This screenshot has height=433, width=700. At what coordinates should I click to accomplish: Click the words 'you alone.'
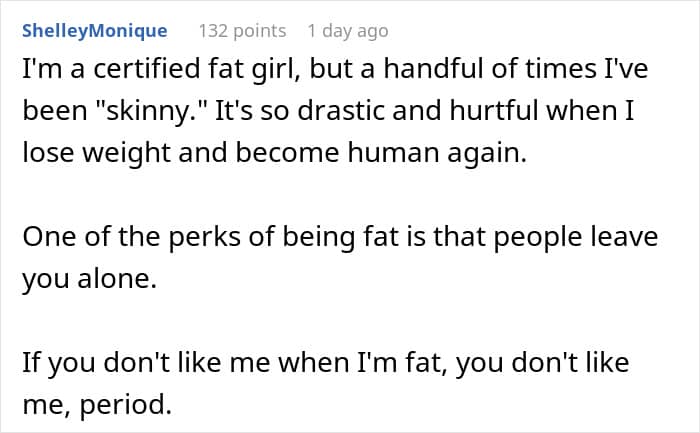pyautogui.click(x=90, y=280)
